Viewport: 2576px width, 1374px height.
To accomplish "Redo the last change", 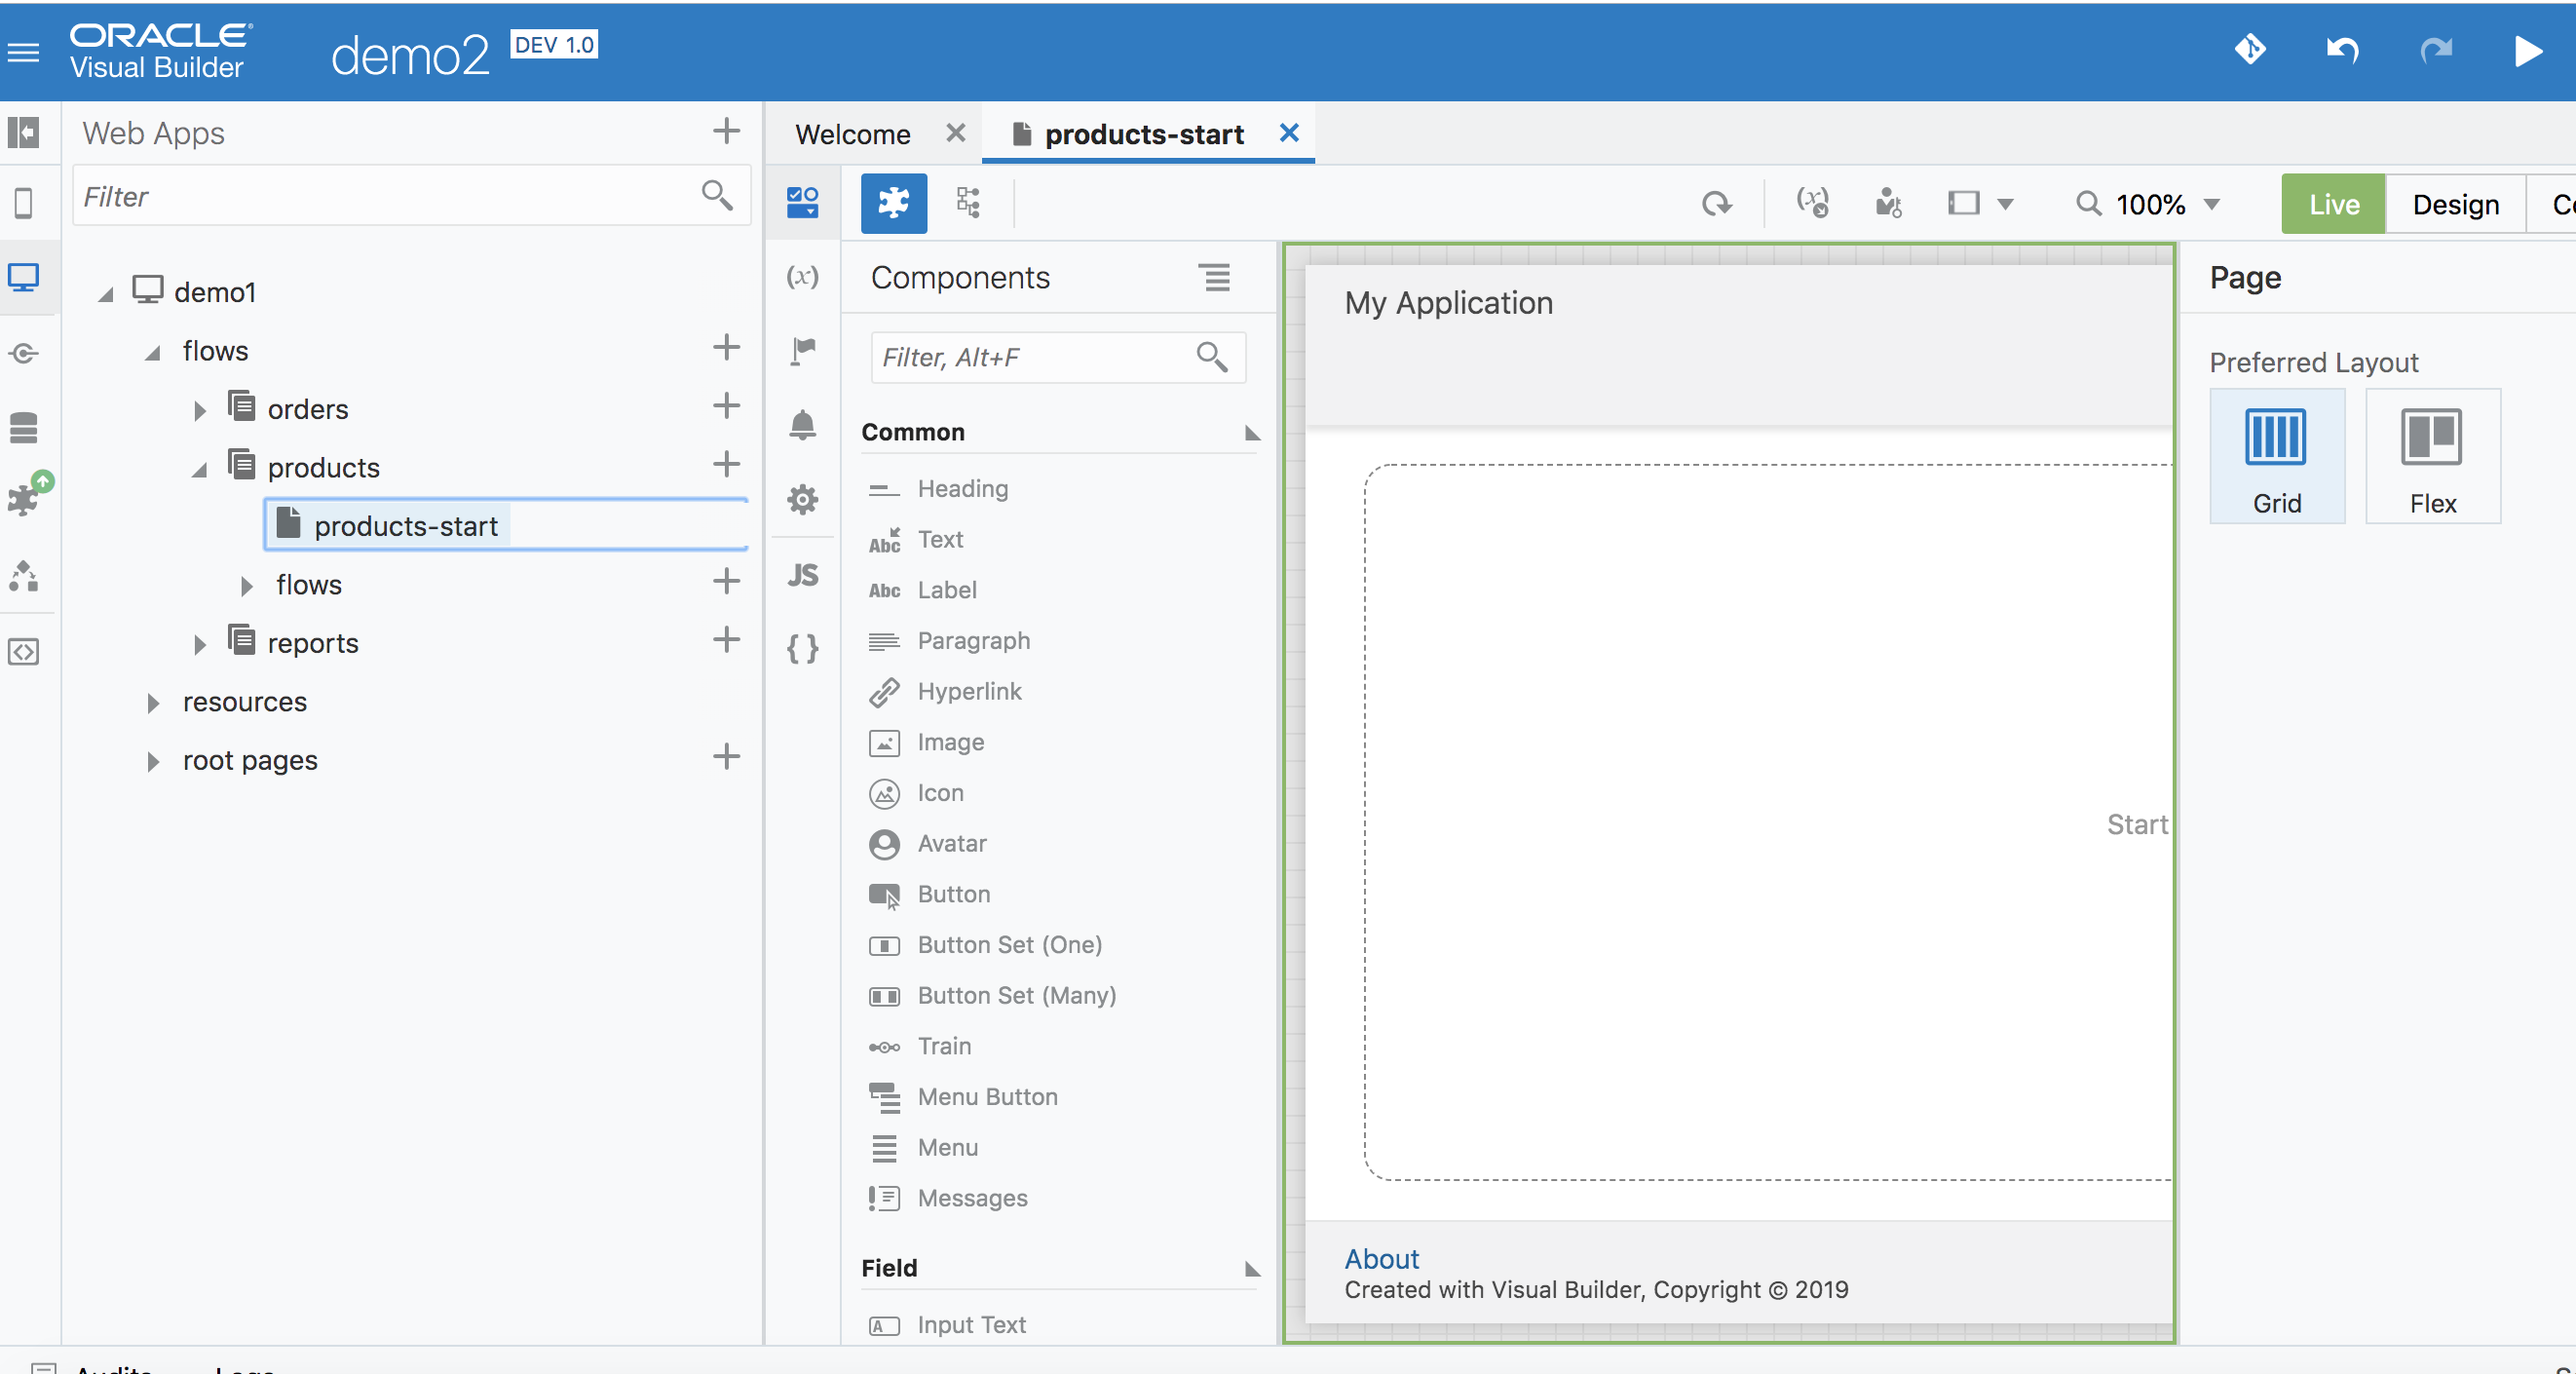I will tap(2435, 49).
